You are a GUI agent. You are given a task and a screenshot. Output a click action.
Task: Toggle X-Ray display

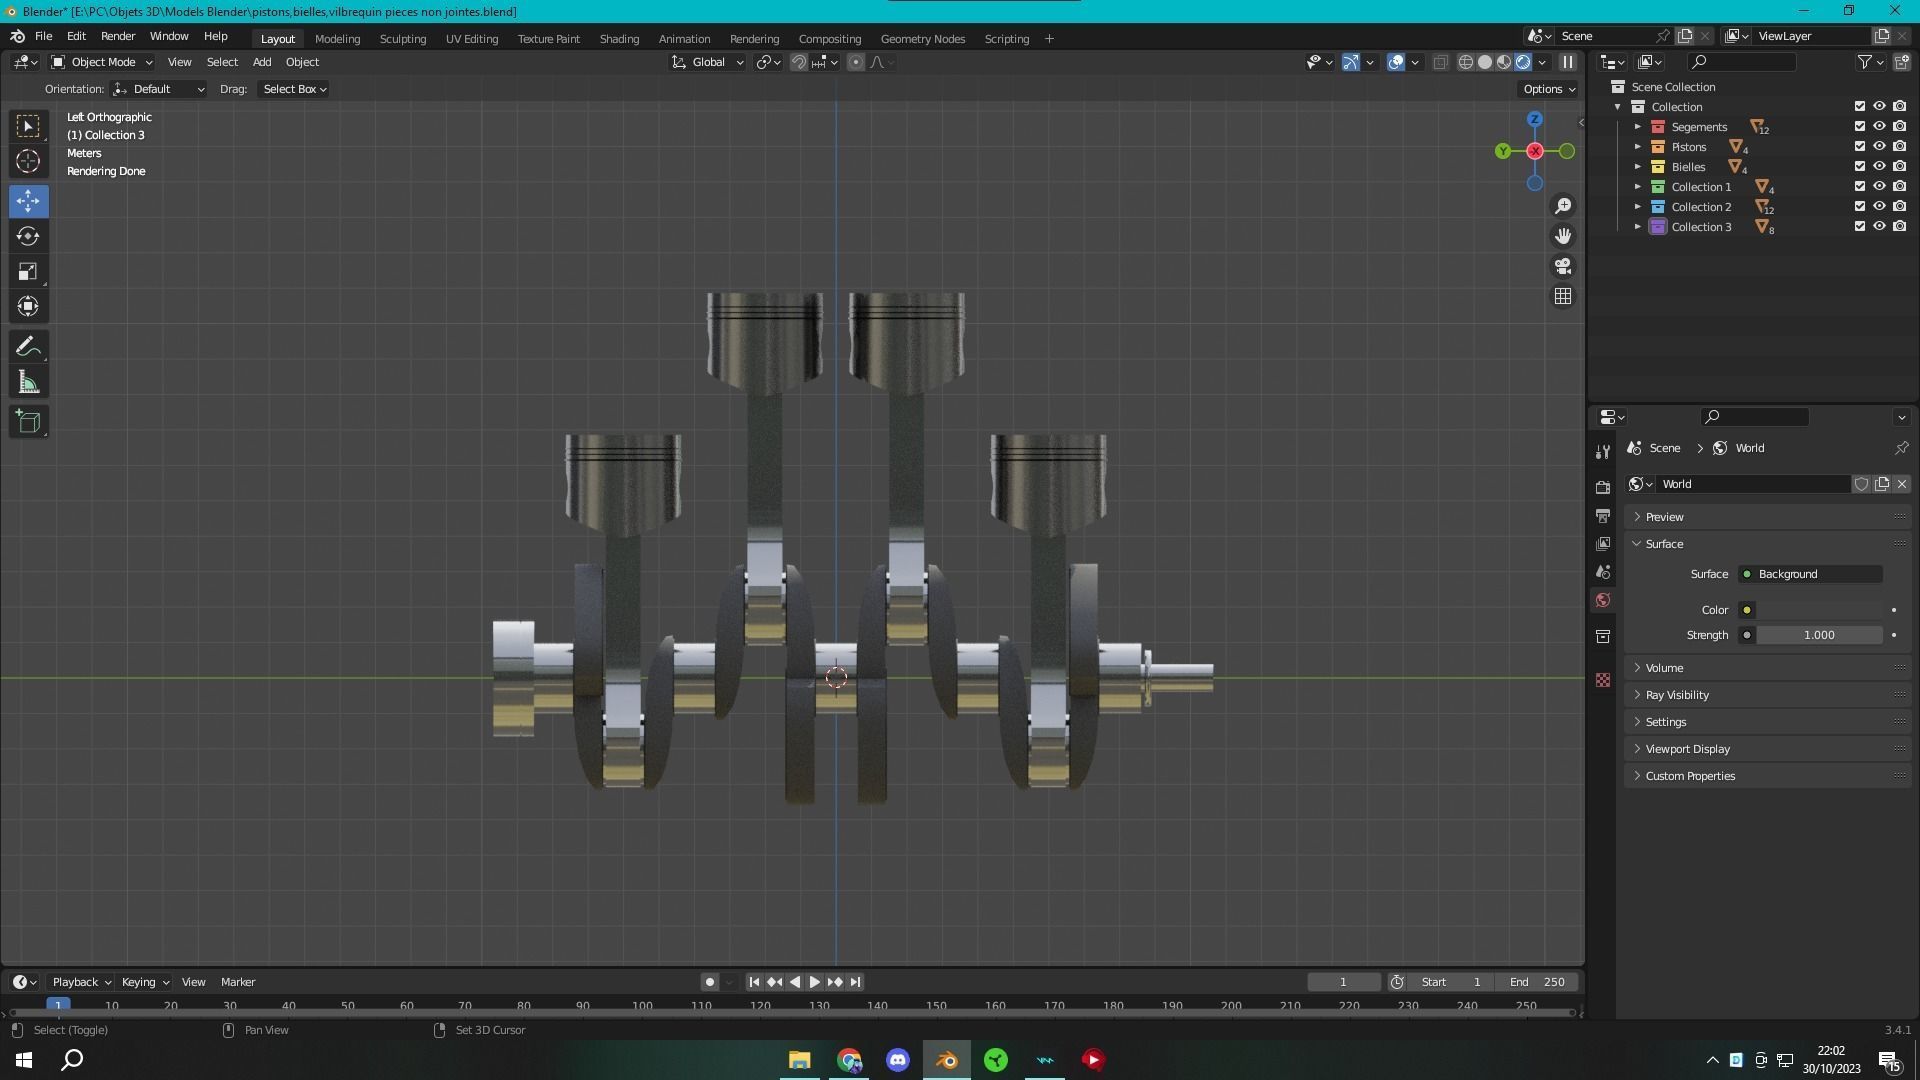[1440, 62]
